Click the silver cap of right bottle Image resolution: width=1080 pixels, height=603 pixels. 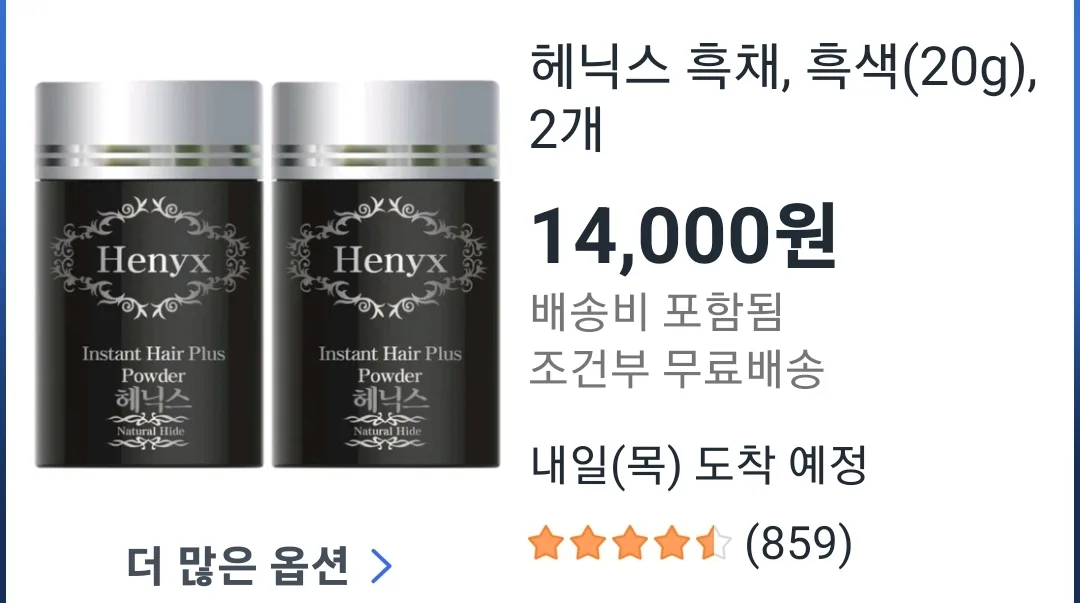tap(386, 130)
